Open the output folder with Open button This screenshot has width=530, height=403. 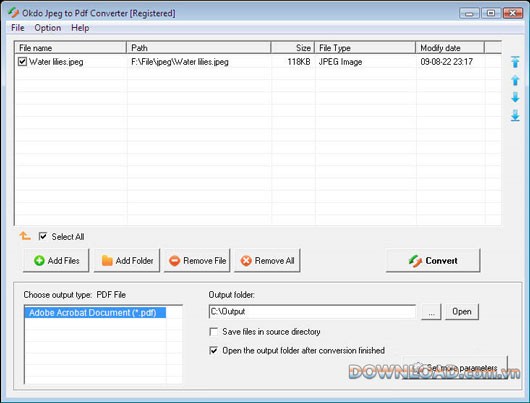(x=462, y=311)
